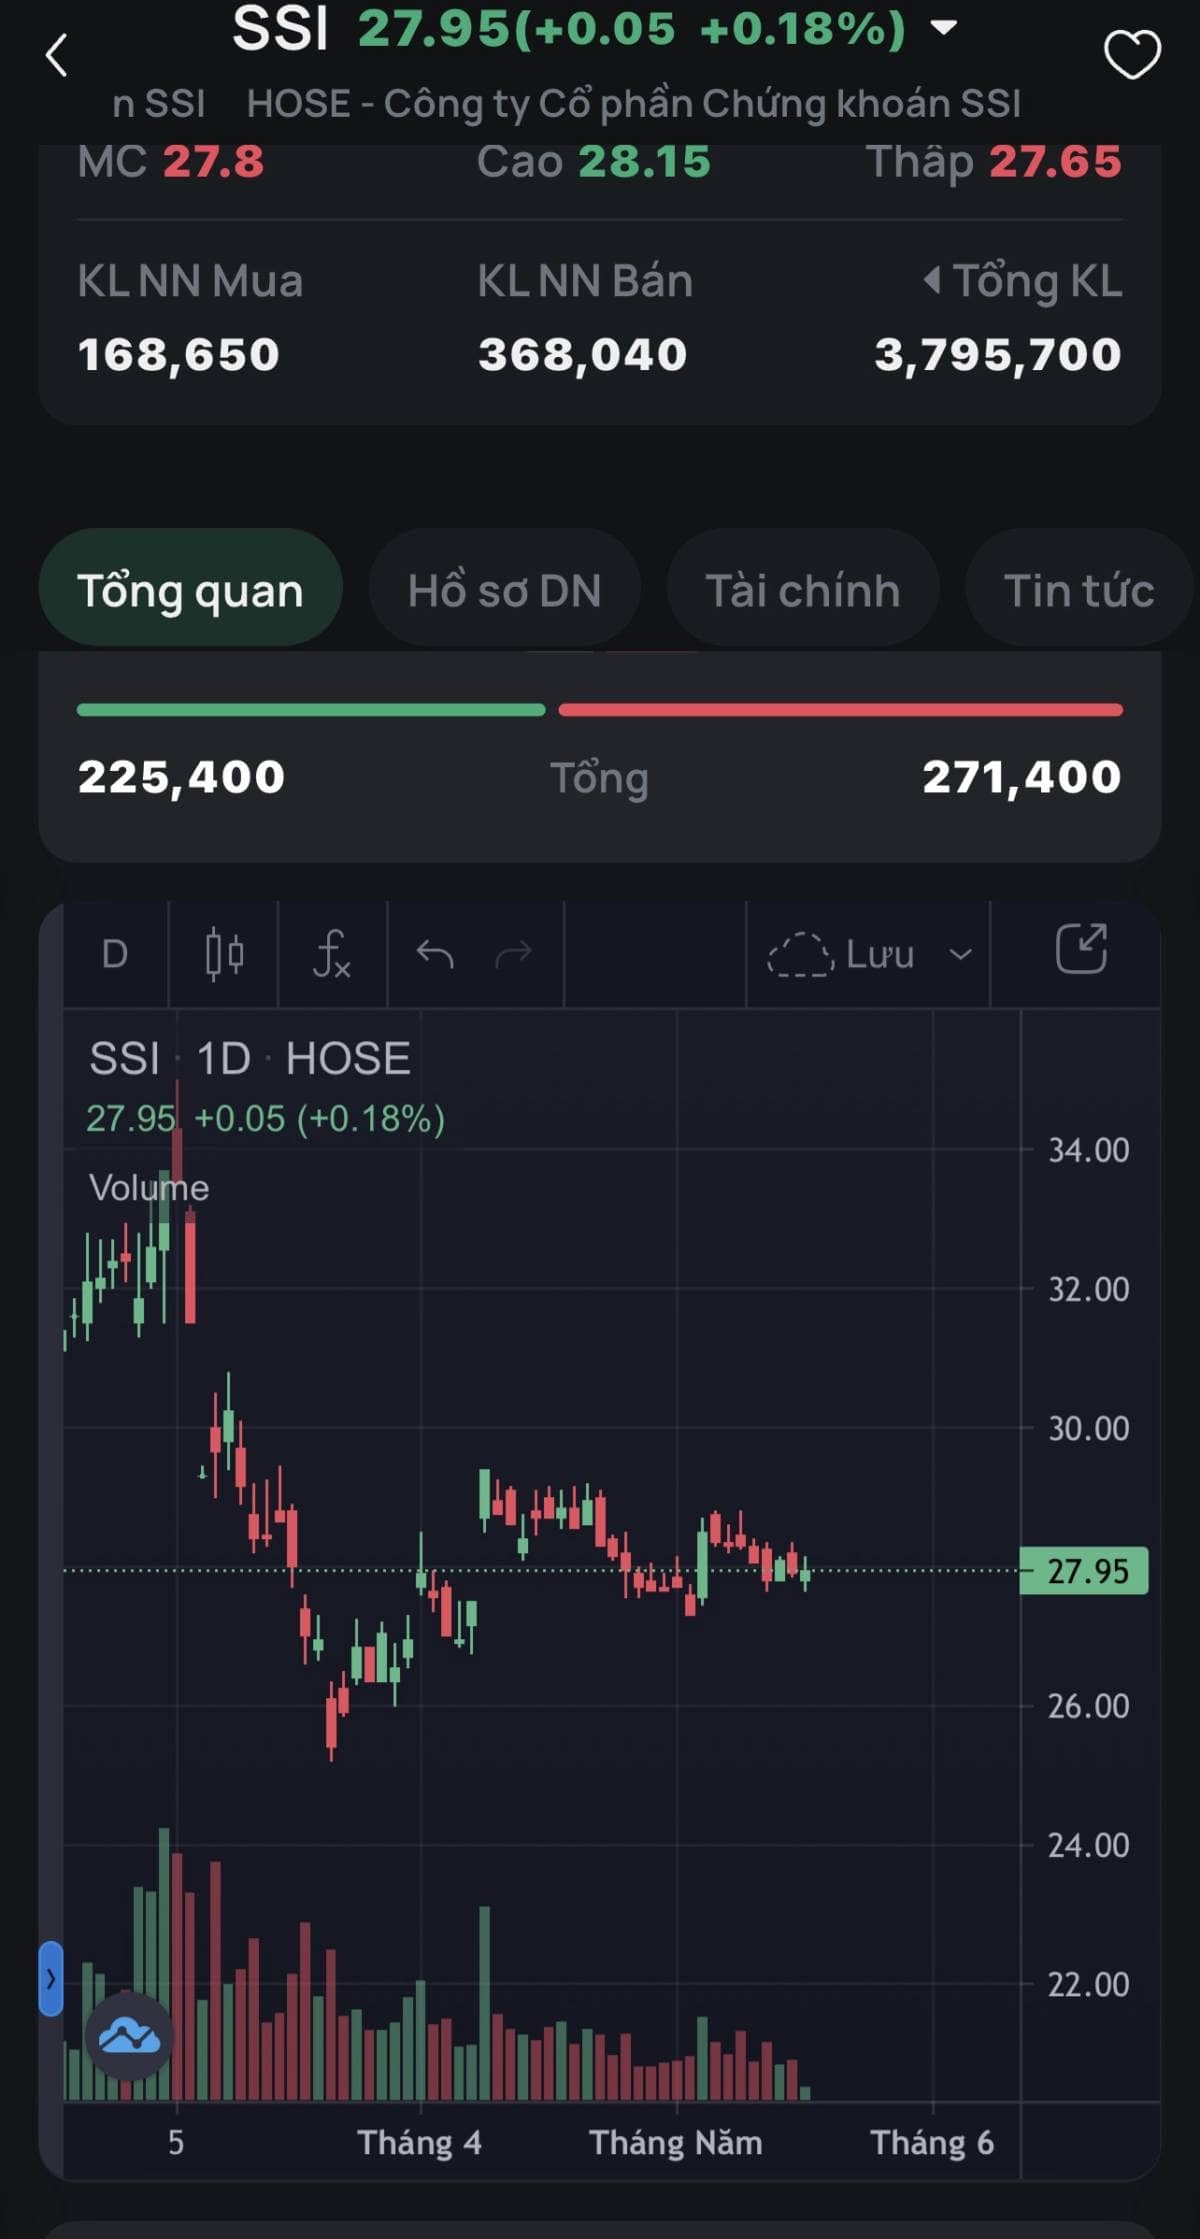The width and height of the screenshot is (1200, 2239).
Task: Expand the price dropdown arrow next to SSI 27.95
Action: click(943, 27)
